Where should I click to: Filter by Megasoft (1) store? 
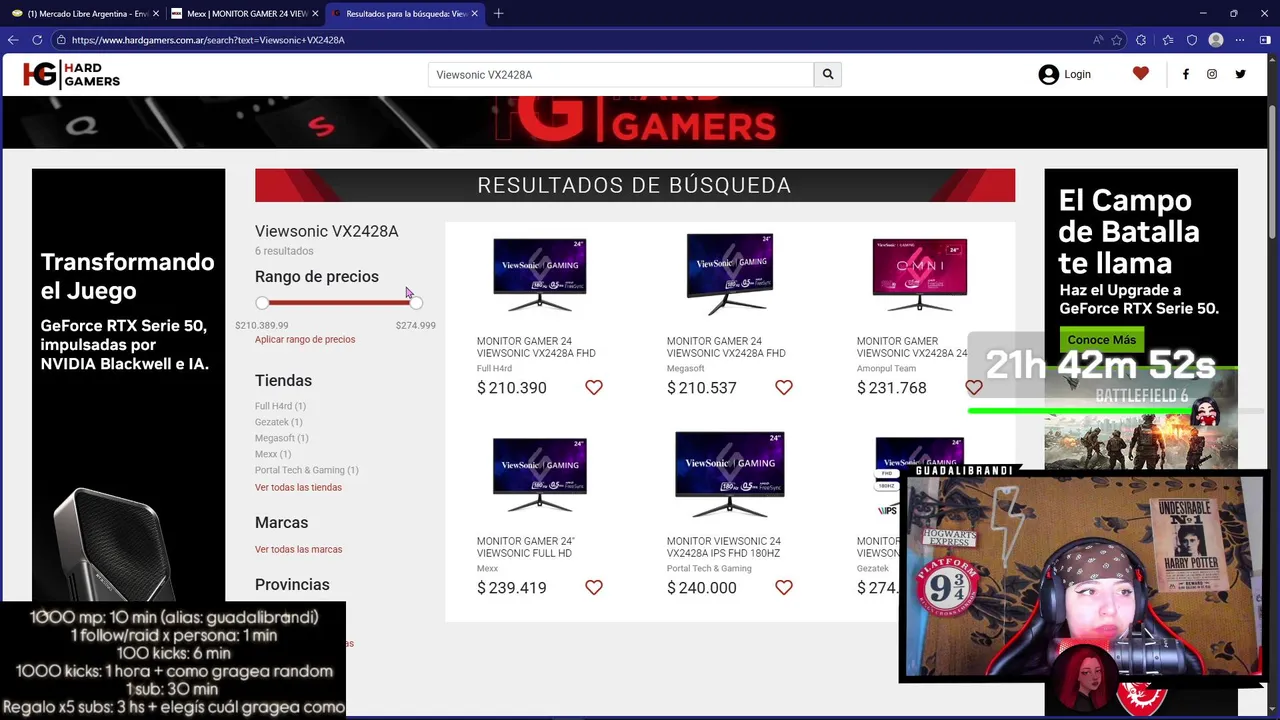(x=282, y=438)
